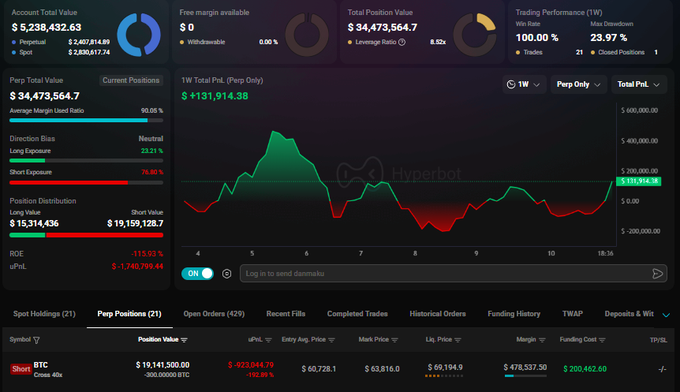Turn off the danmaku ON switch

tap(197, 274)
